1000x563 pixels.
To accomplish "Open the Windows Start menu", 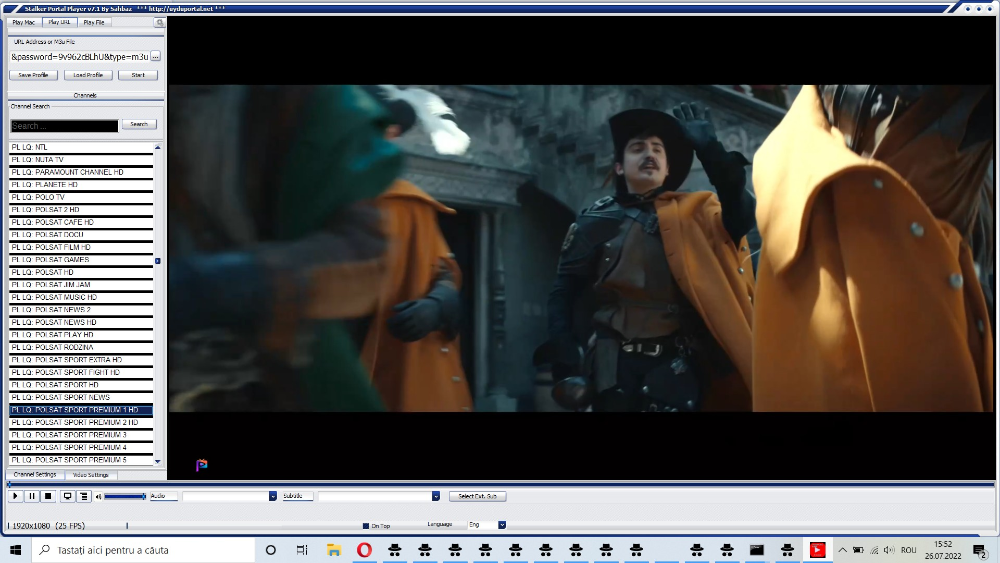I will (x=15, y=550).
